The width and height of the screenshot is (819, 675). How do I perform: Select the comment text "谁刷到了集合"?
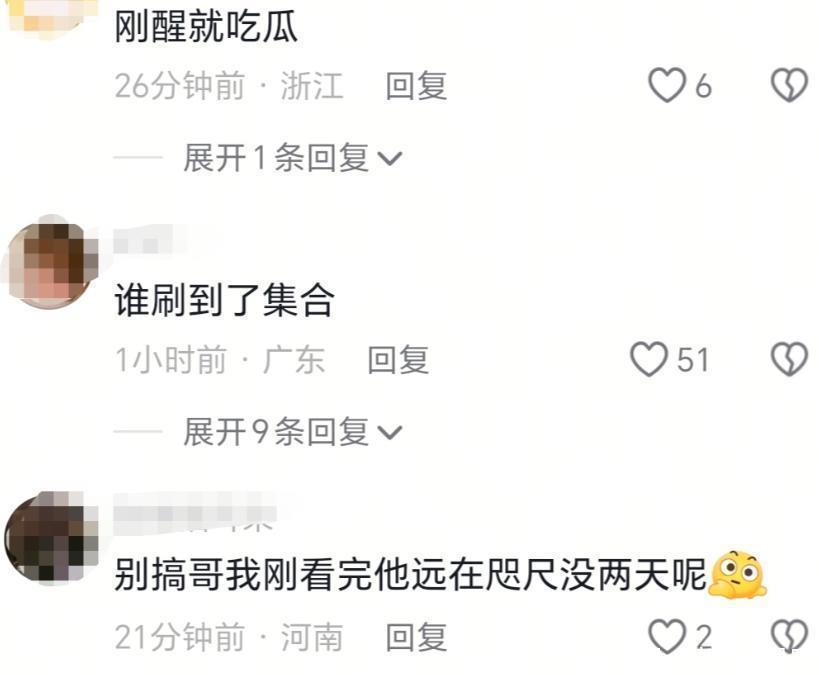pyautogui.click(x=224, y=300)
